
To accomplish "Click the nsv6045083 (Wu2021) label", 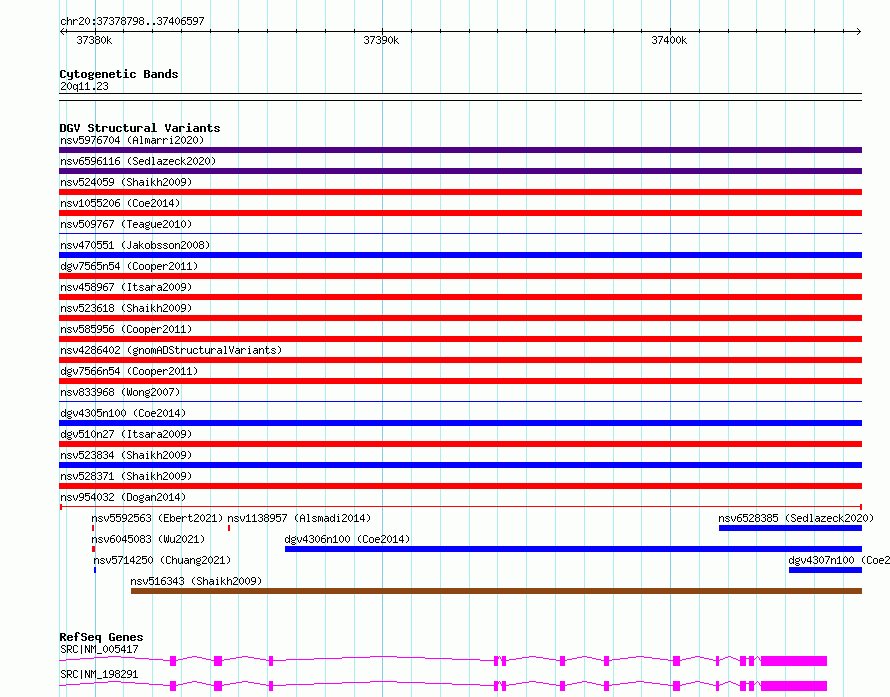I will (148, 539).
